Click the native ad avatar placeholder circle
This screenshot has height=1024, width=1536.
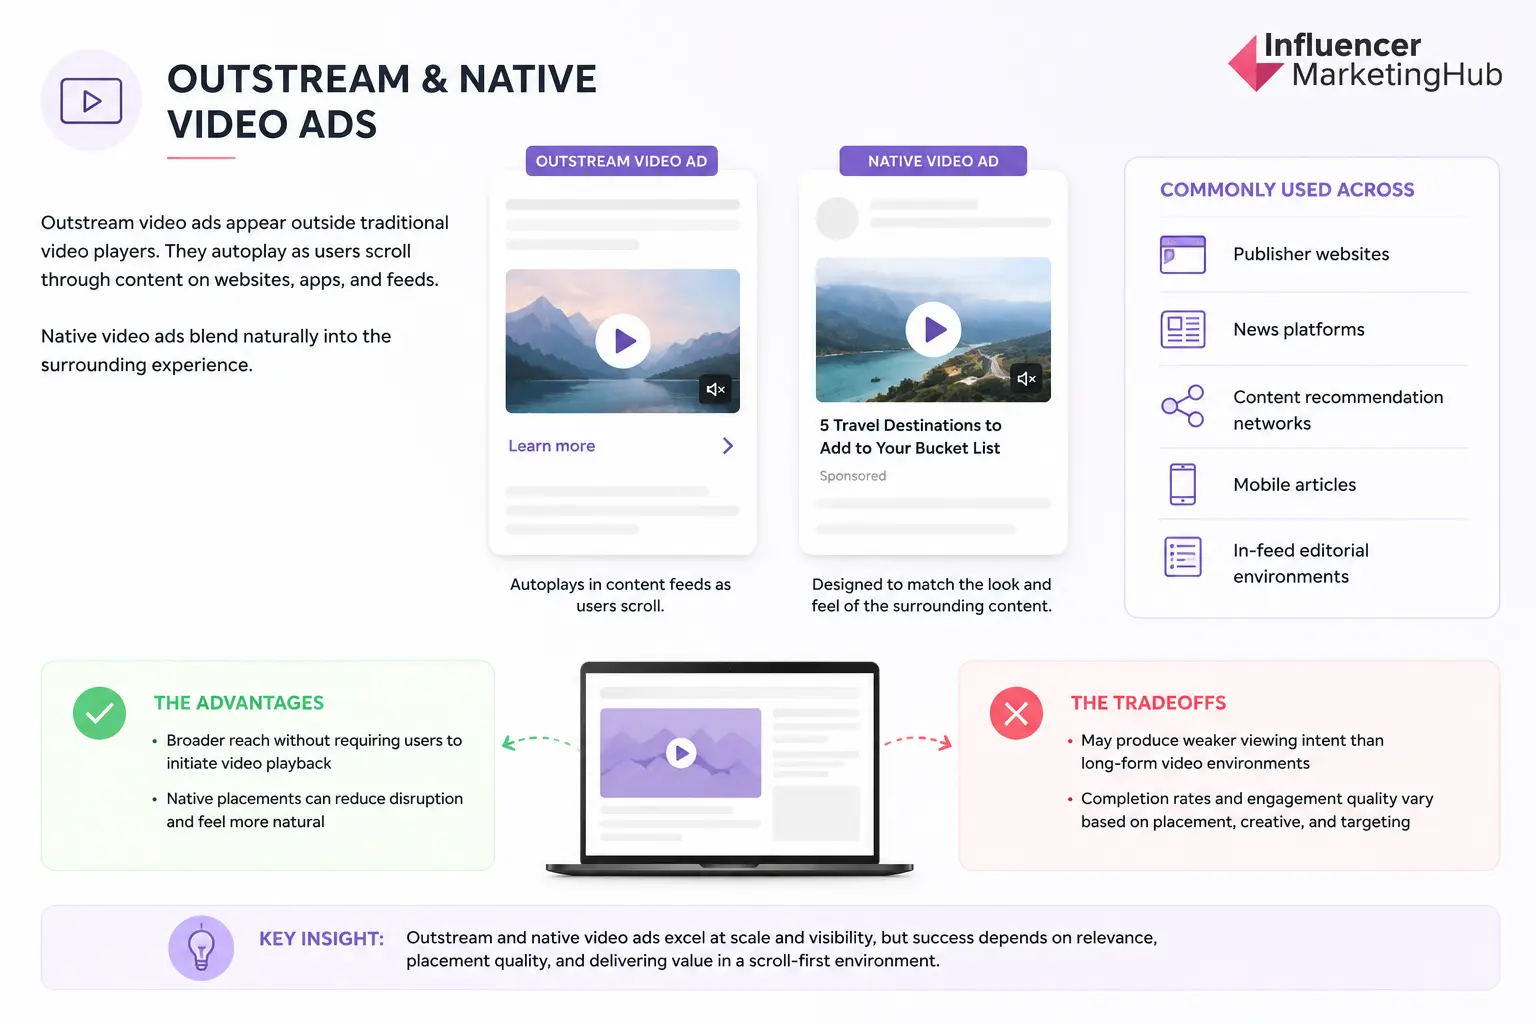coord(838,218)
